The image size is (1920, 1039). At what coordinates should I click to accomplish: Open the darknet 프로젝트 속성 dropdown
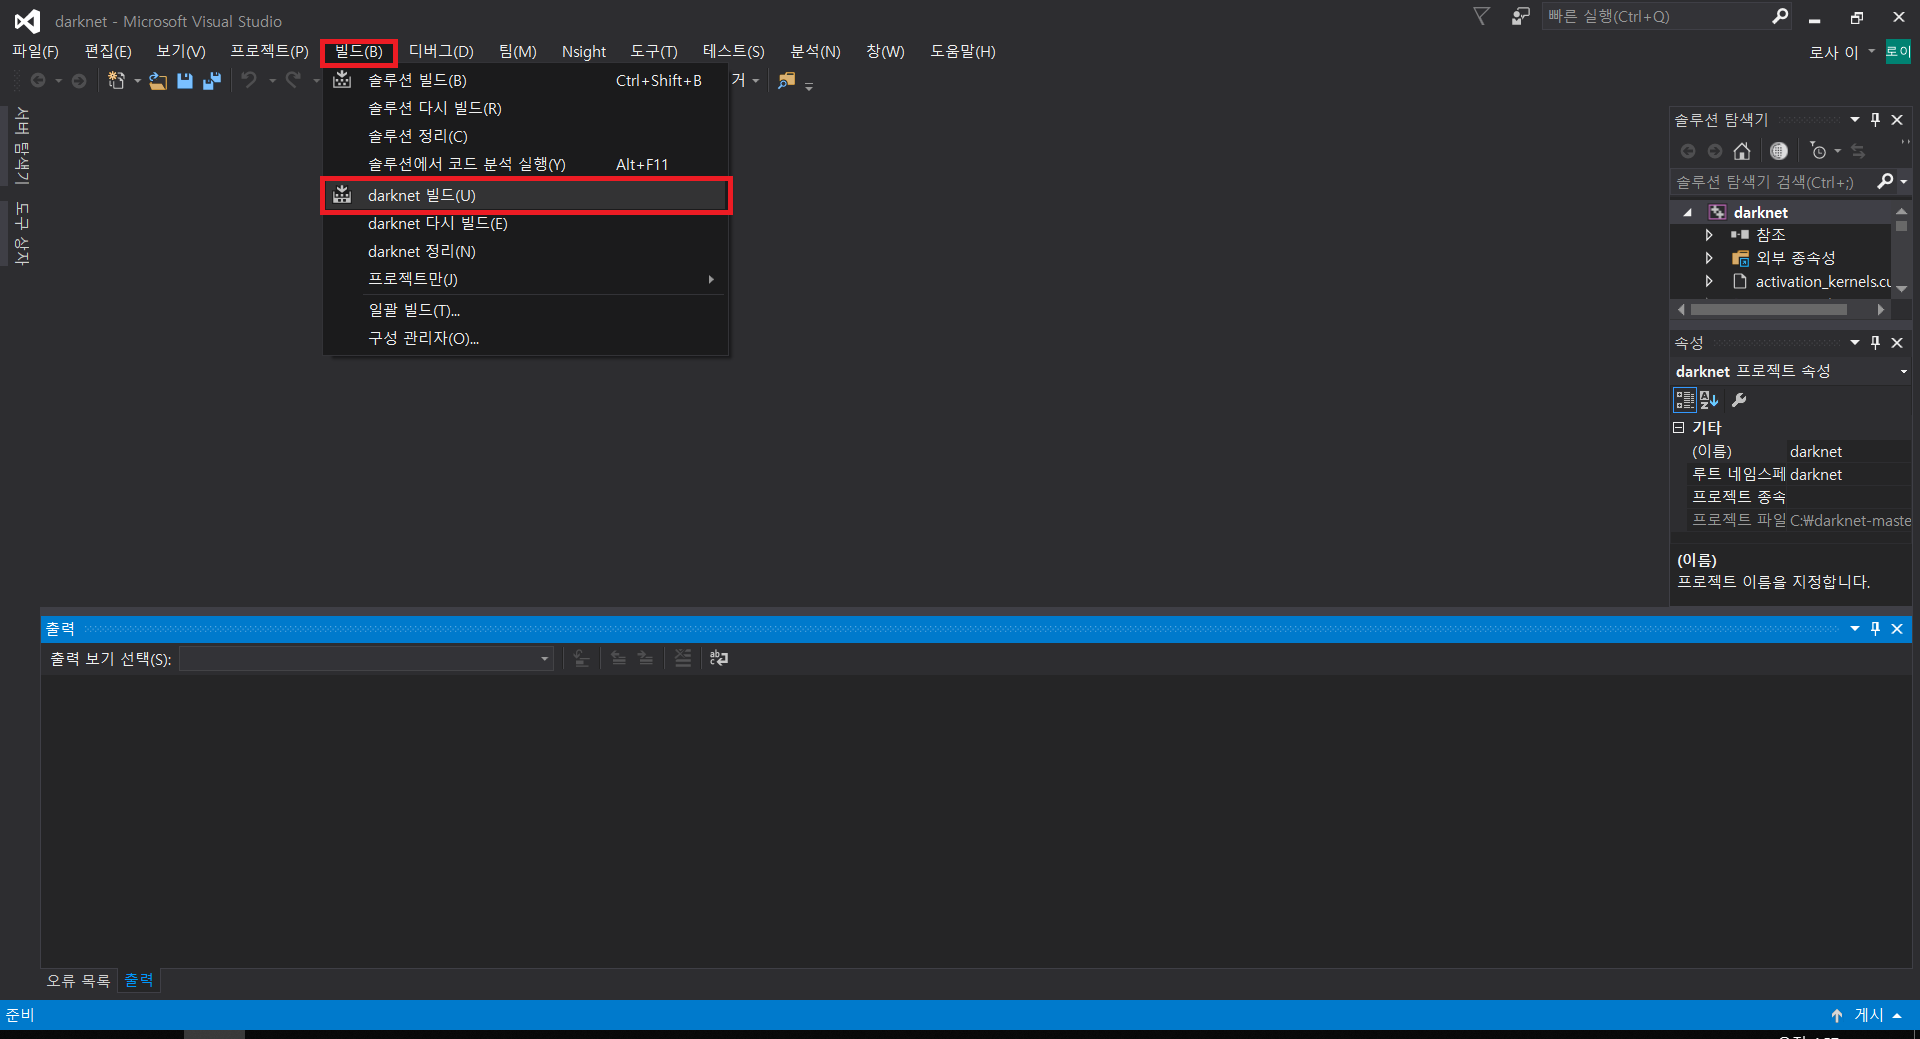(1903, 371)
